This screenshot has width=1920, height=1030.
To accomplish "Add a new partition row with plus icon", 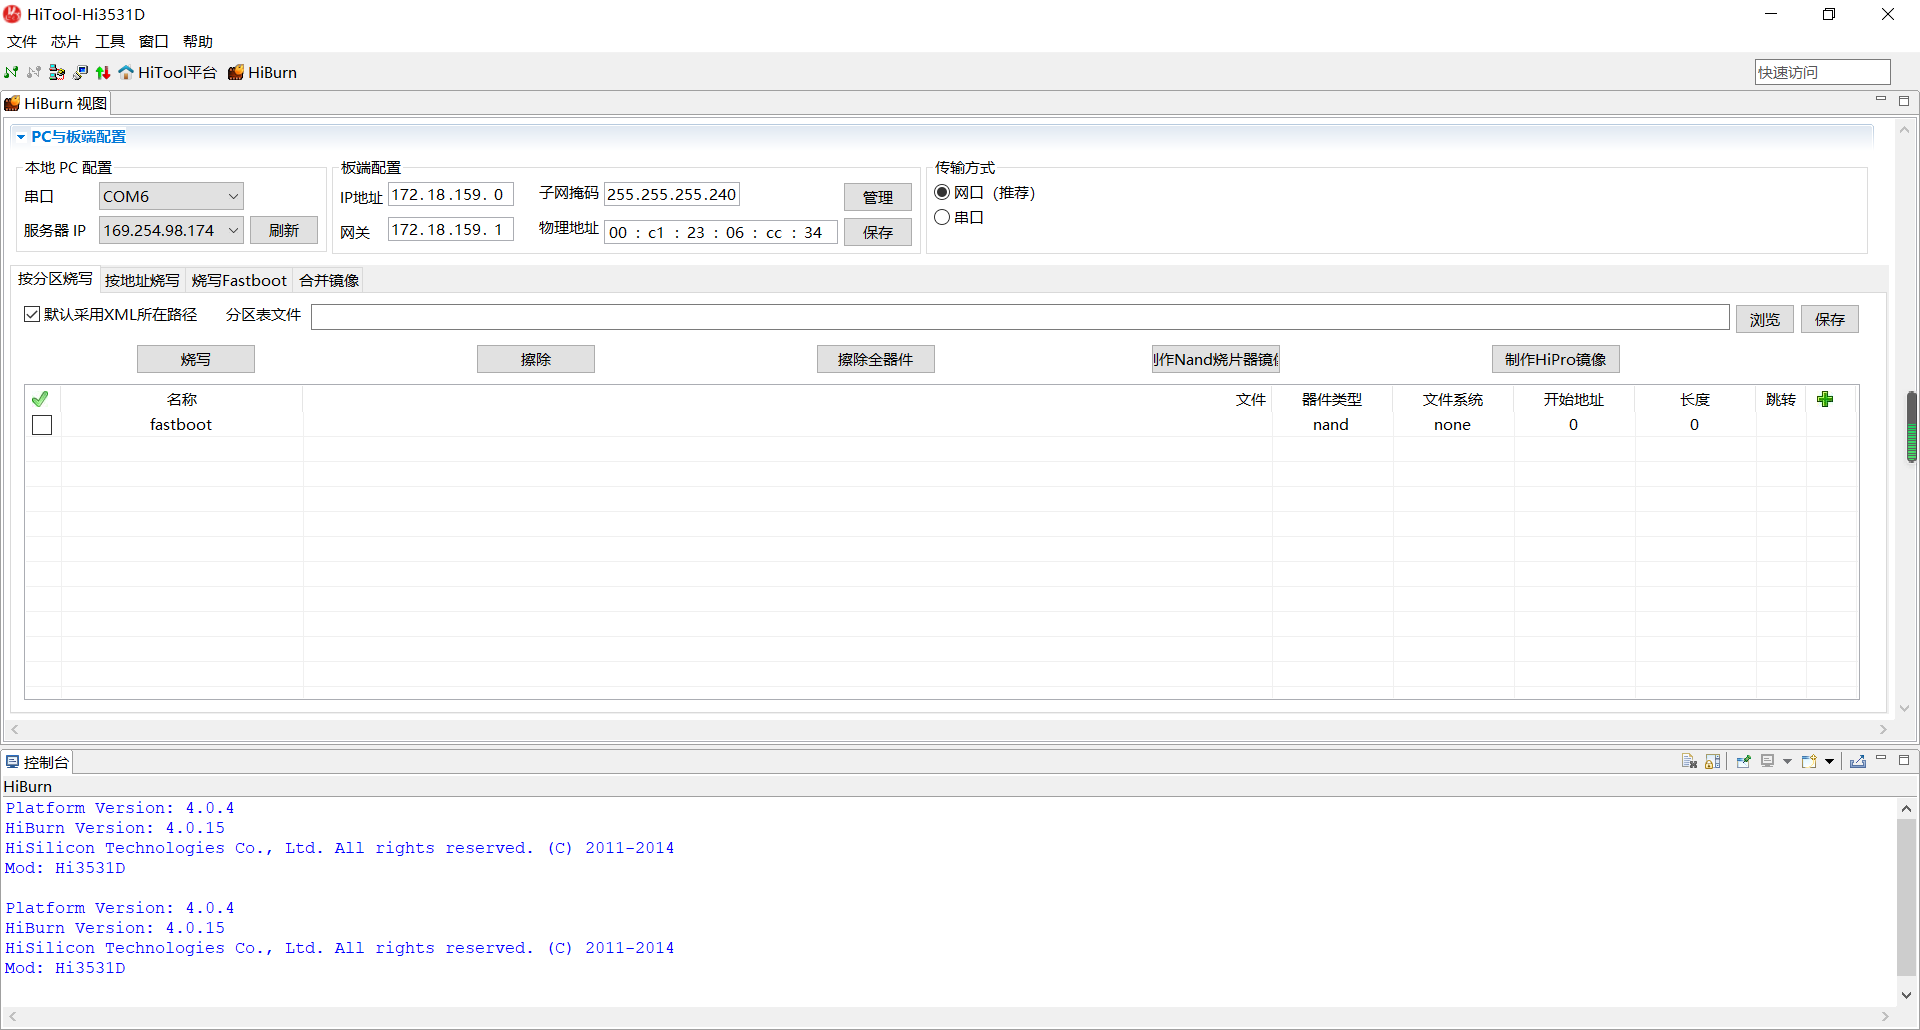I will point(1825,399).
